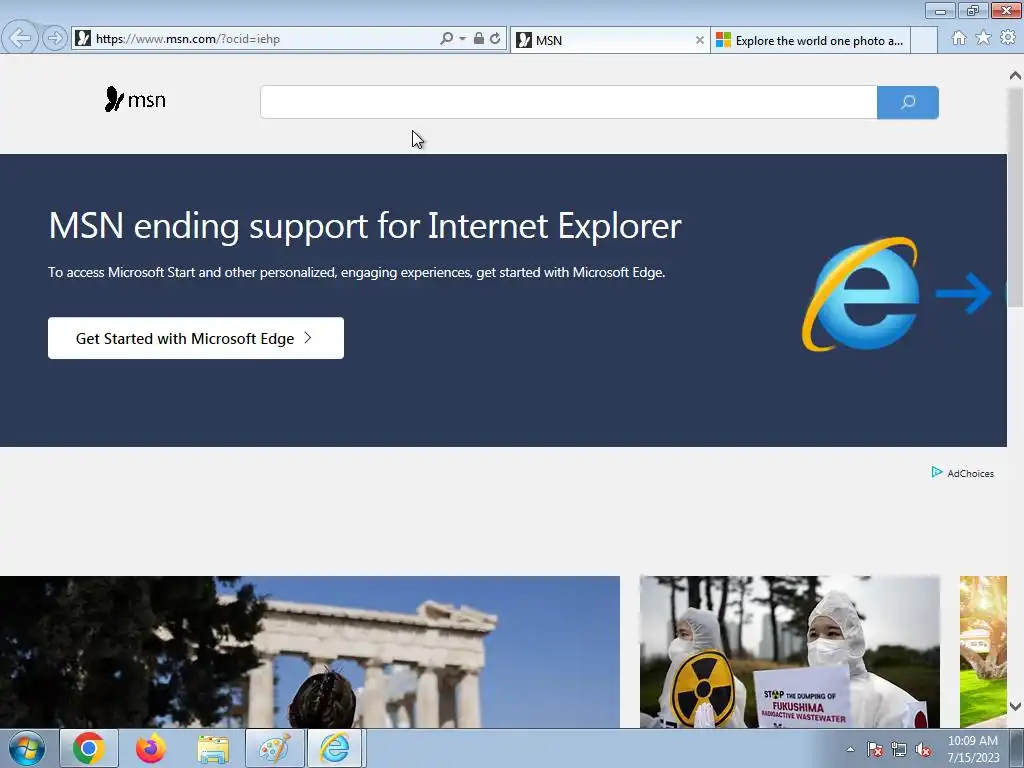Click the blue search magnifier button
The image size is (1024, 768).
point(908,102)
